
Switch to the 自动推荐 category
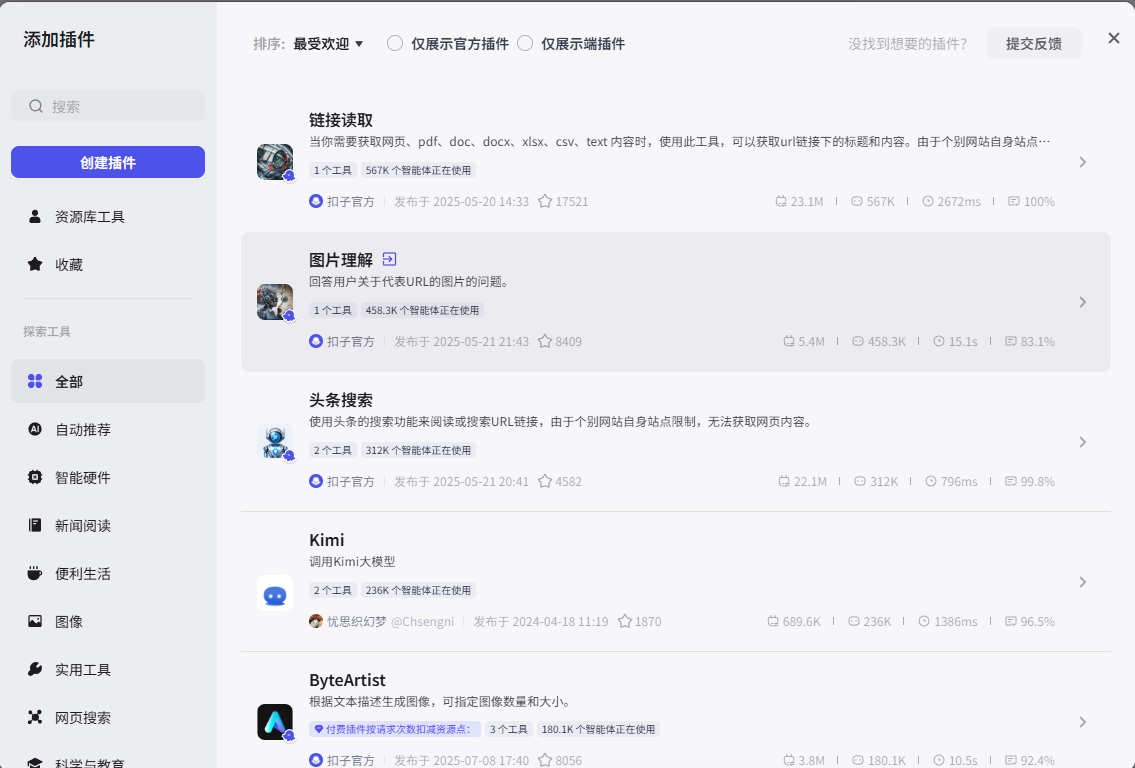pos(108,429)
